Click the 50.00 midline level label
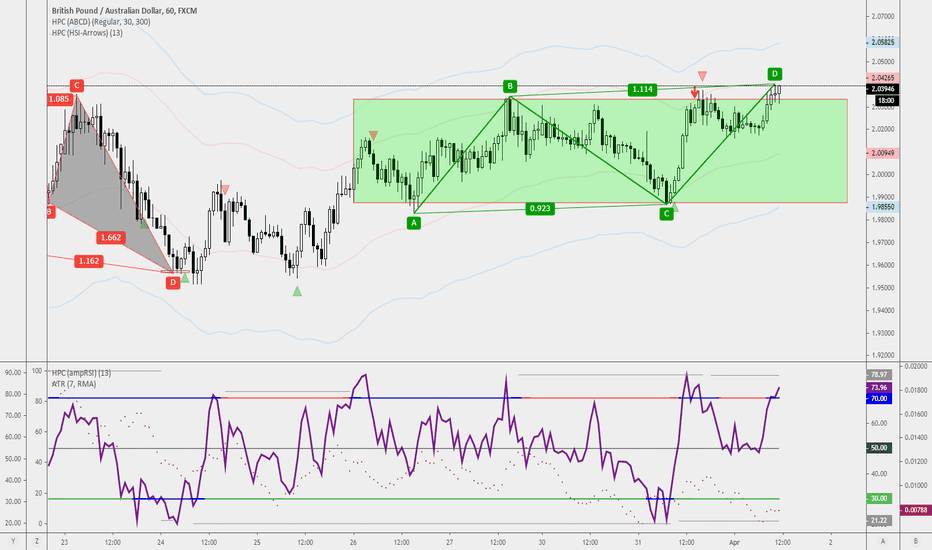 (879, 448)
